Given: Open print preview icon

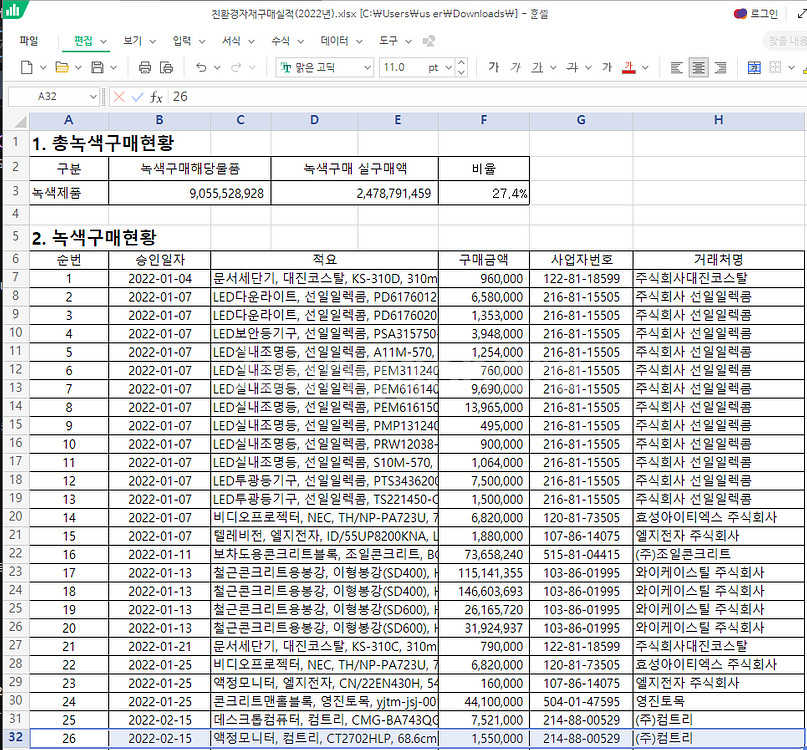Looking at the screenshot, I should click(166, 67).
